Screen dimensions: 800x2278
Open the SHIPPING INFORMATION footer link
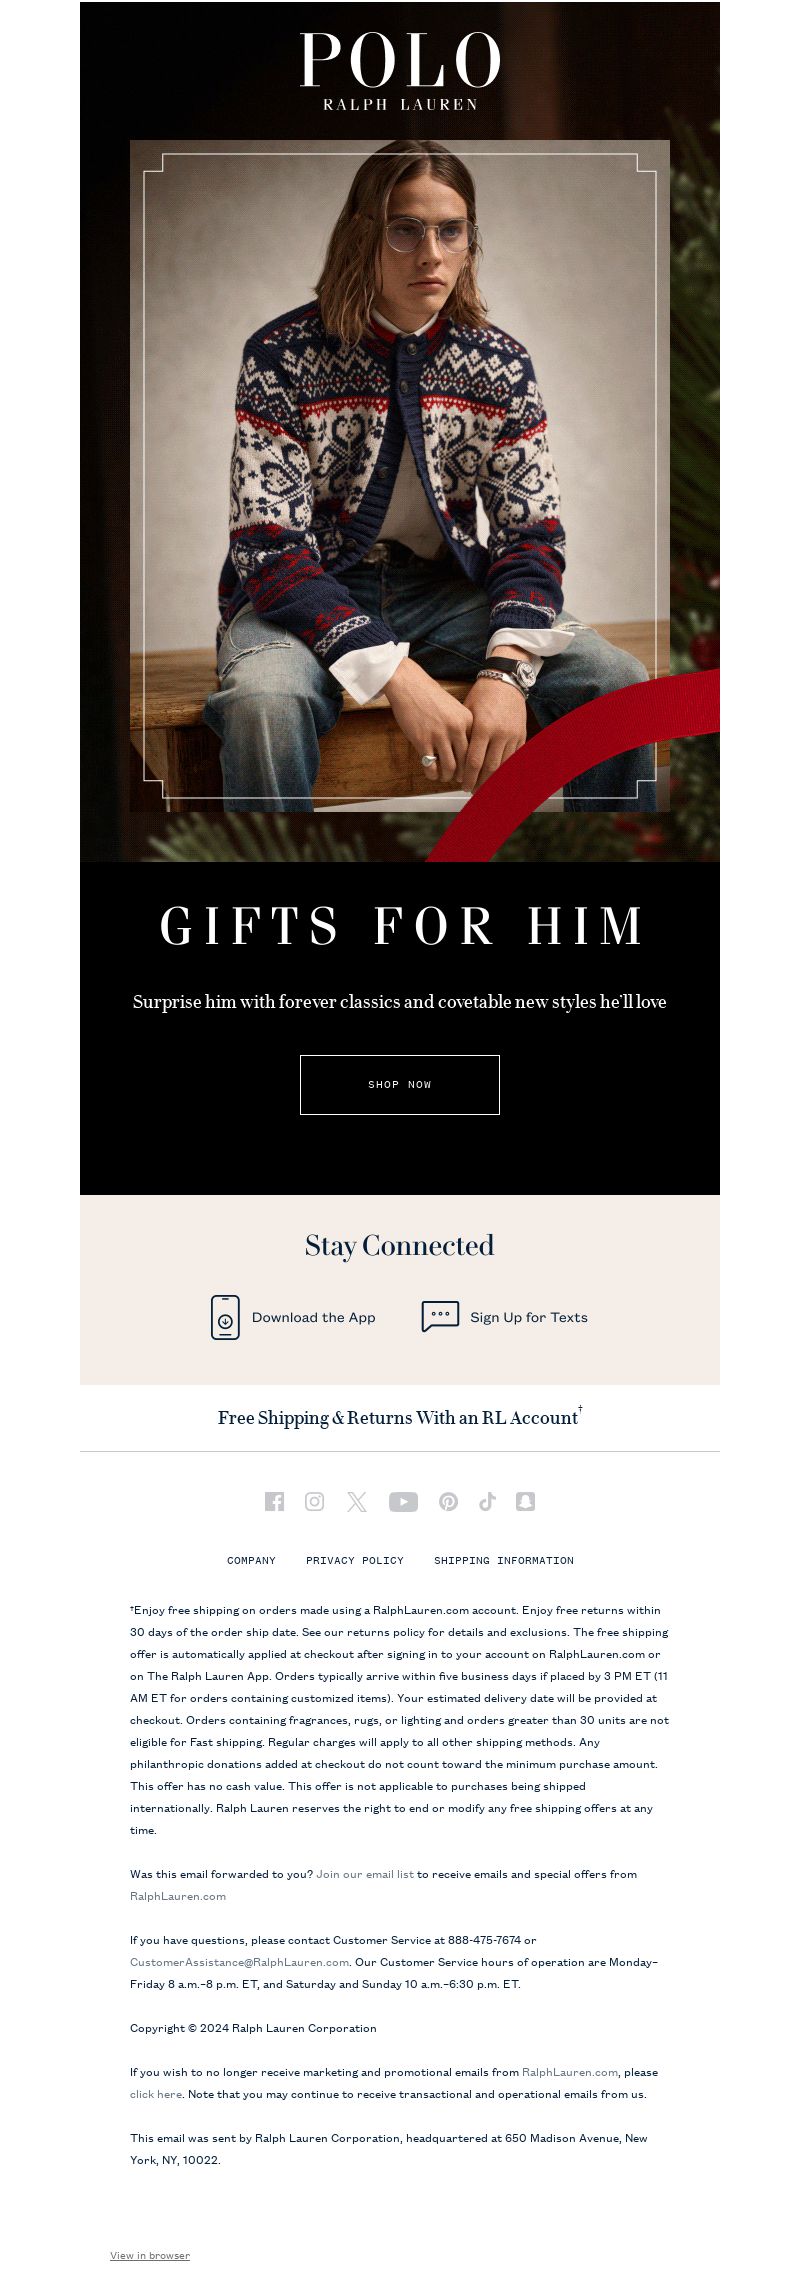[504, 1560]
